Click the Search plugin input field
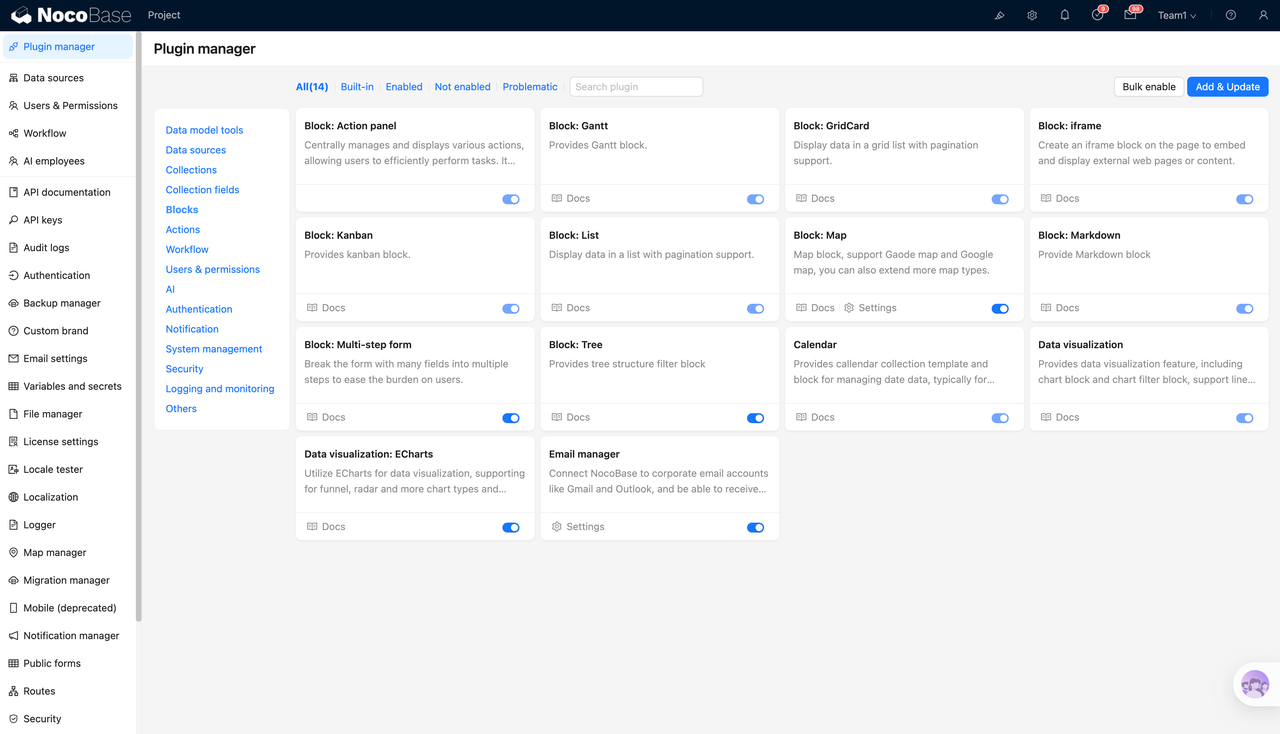 coord(636,87)
